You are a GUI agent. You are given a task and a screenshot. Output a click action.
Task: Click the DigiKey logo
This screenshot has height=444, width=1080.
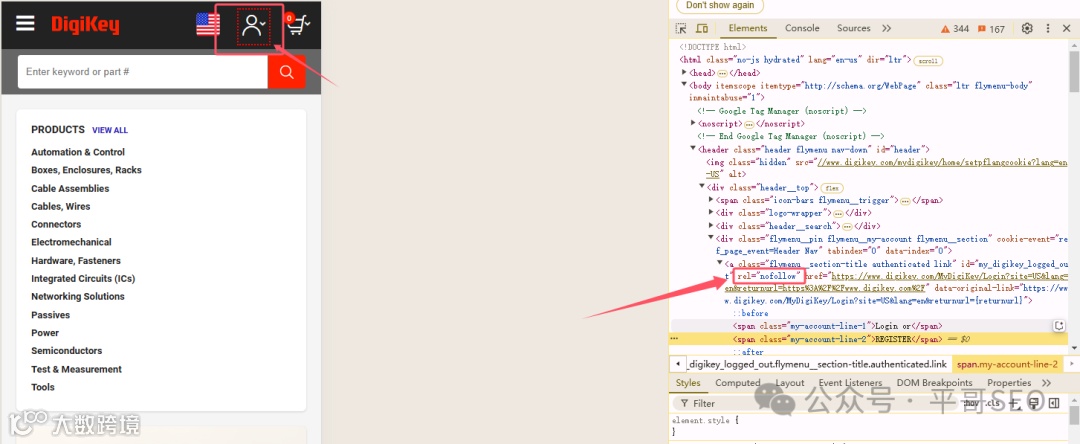(85, 25)
